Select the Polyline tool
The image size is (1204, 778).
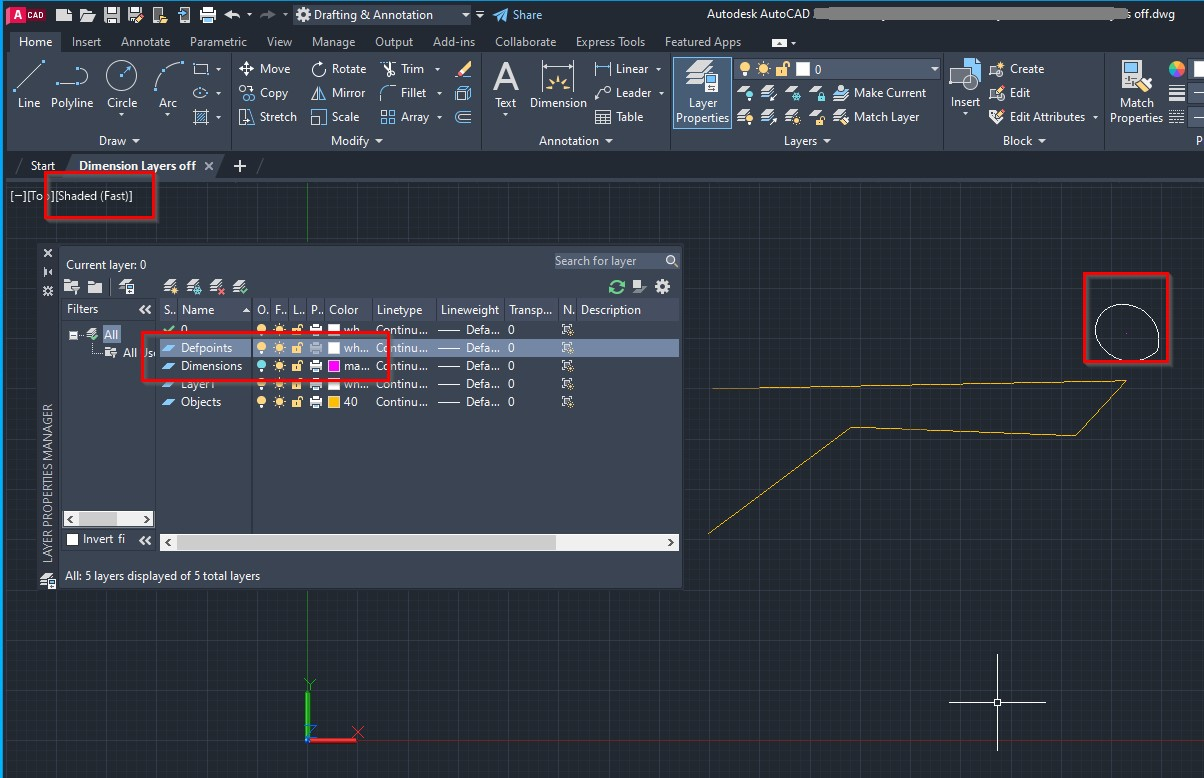[72, 85]
